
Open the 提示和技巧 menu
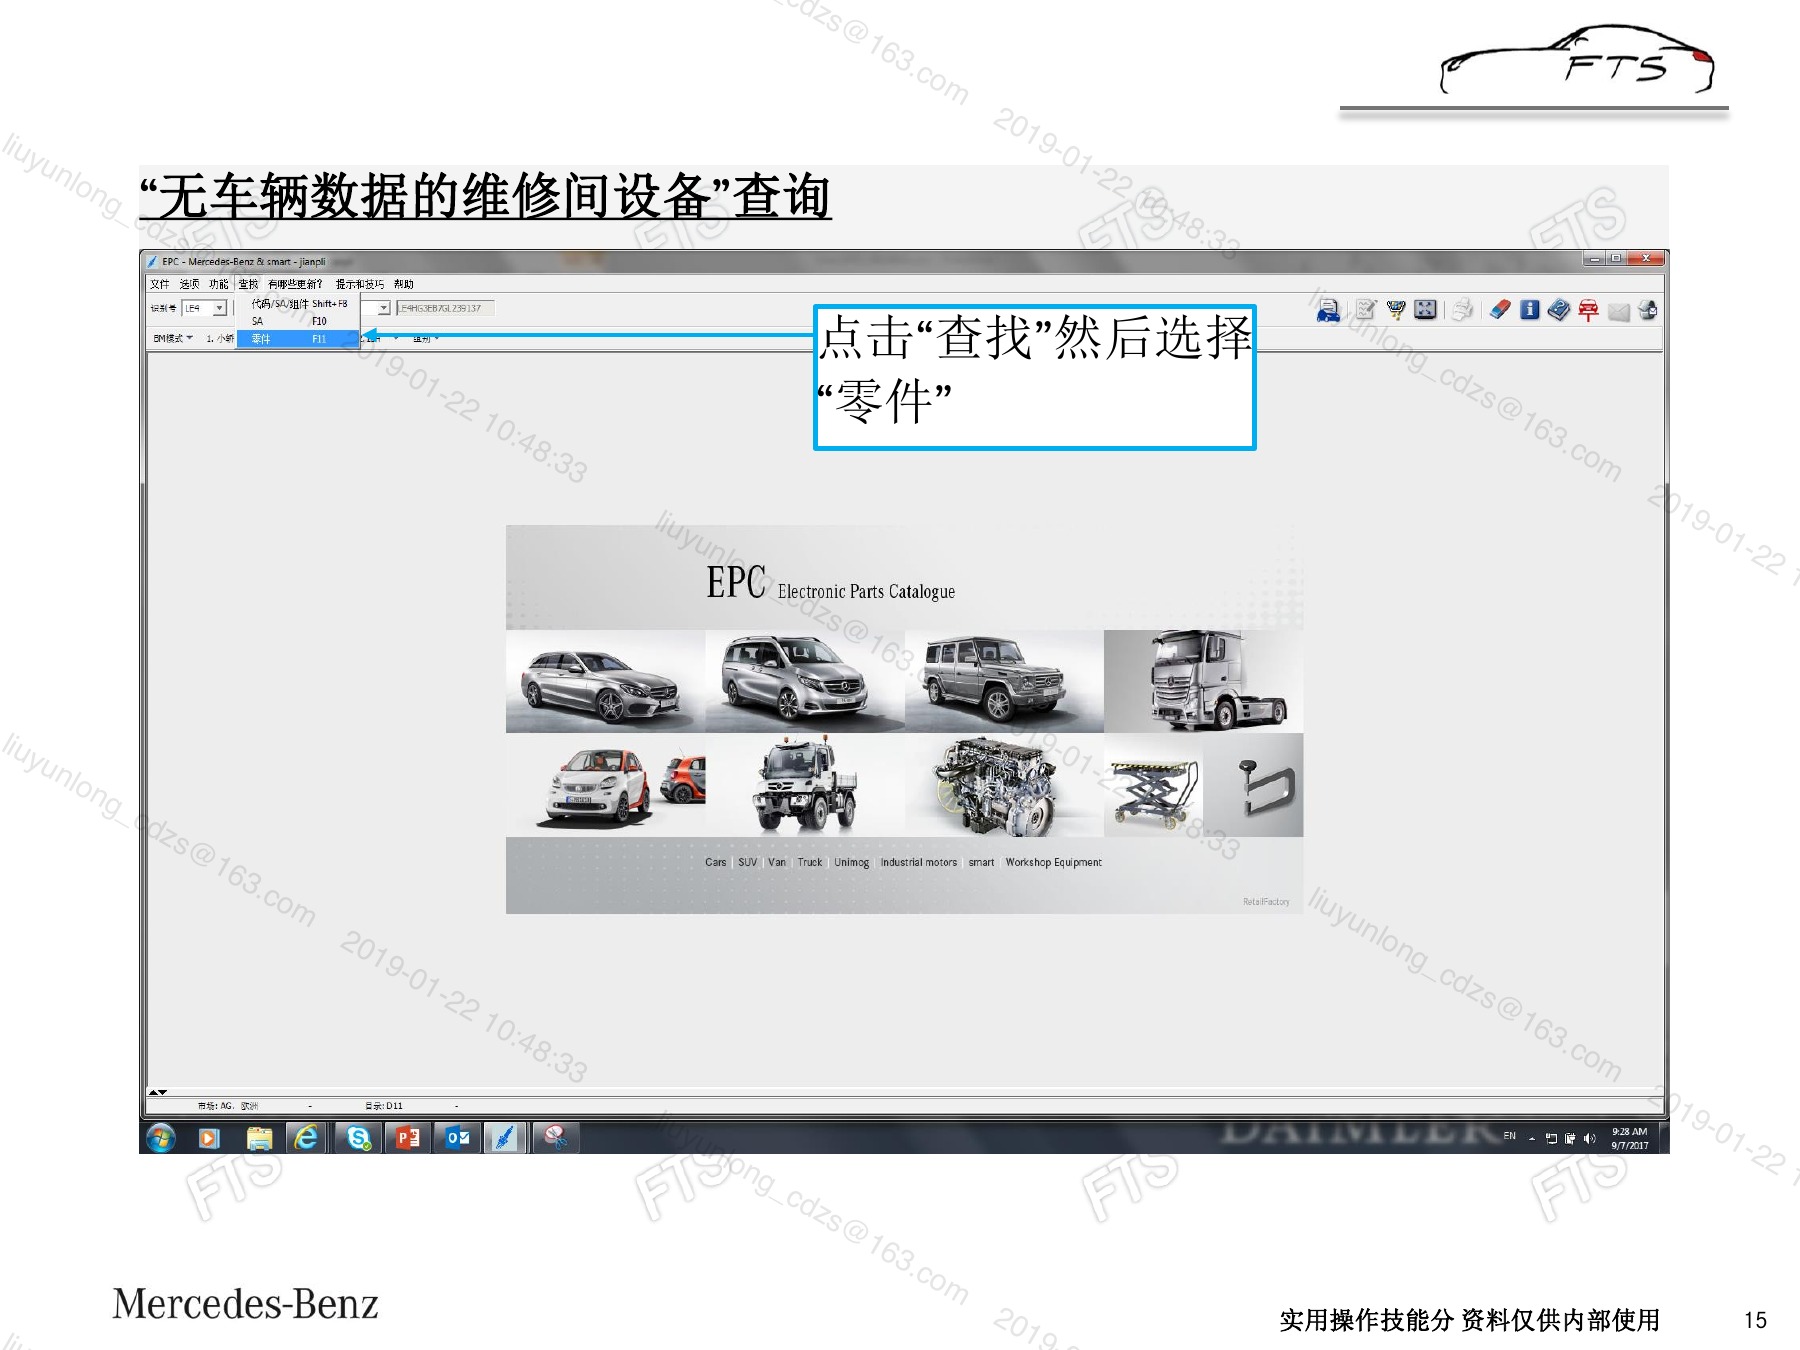pos(360,284)
